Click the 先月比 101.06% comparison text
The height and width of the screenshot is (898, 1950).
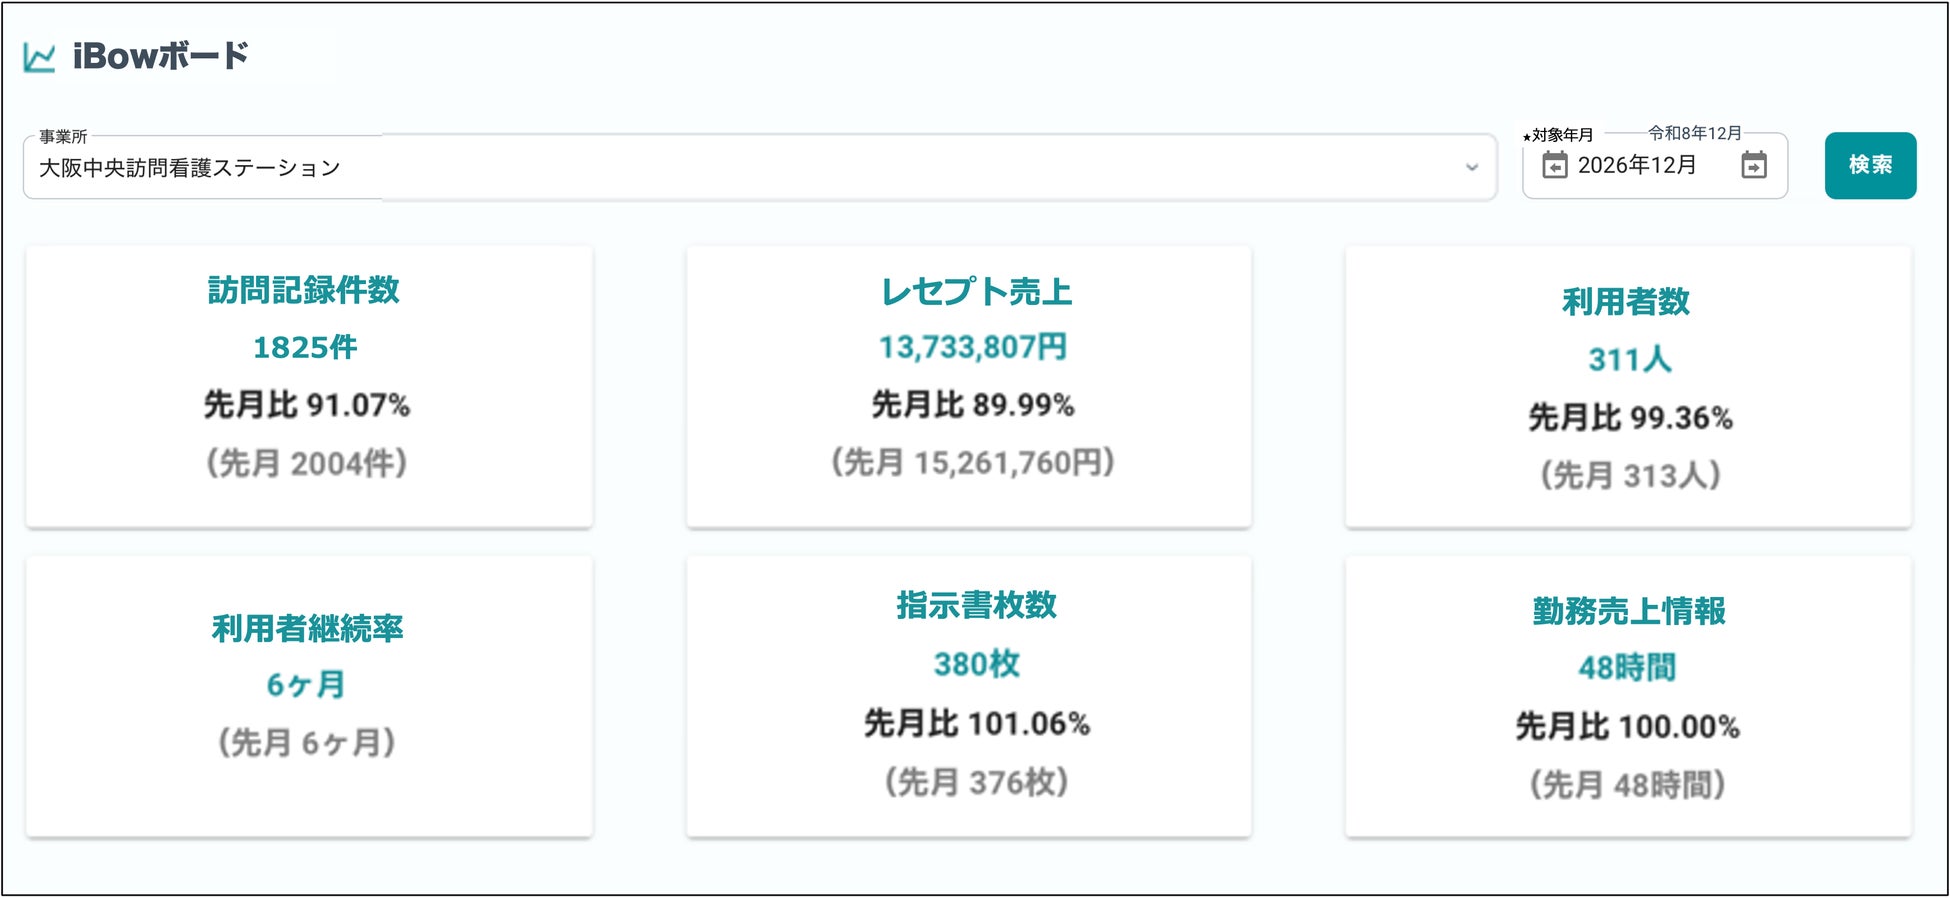click(976, 723)
